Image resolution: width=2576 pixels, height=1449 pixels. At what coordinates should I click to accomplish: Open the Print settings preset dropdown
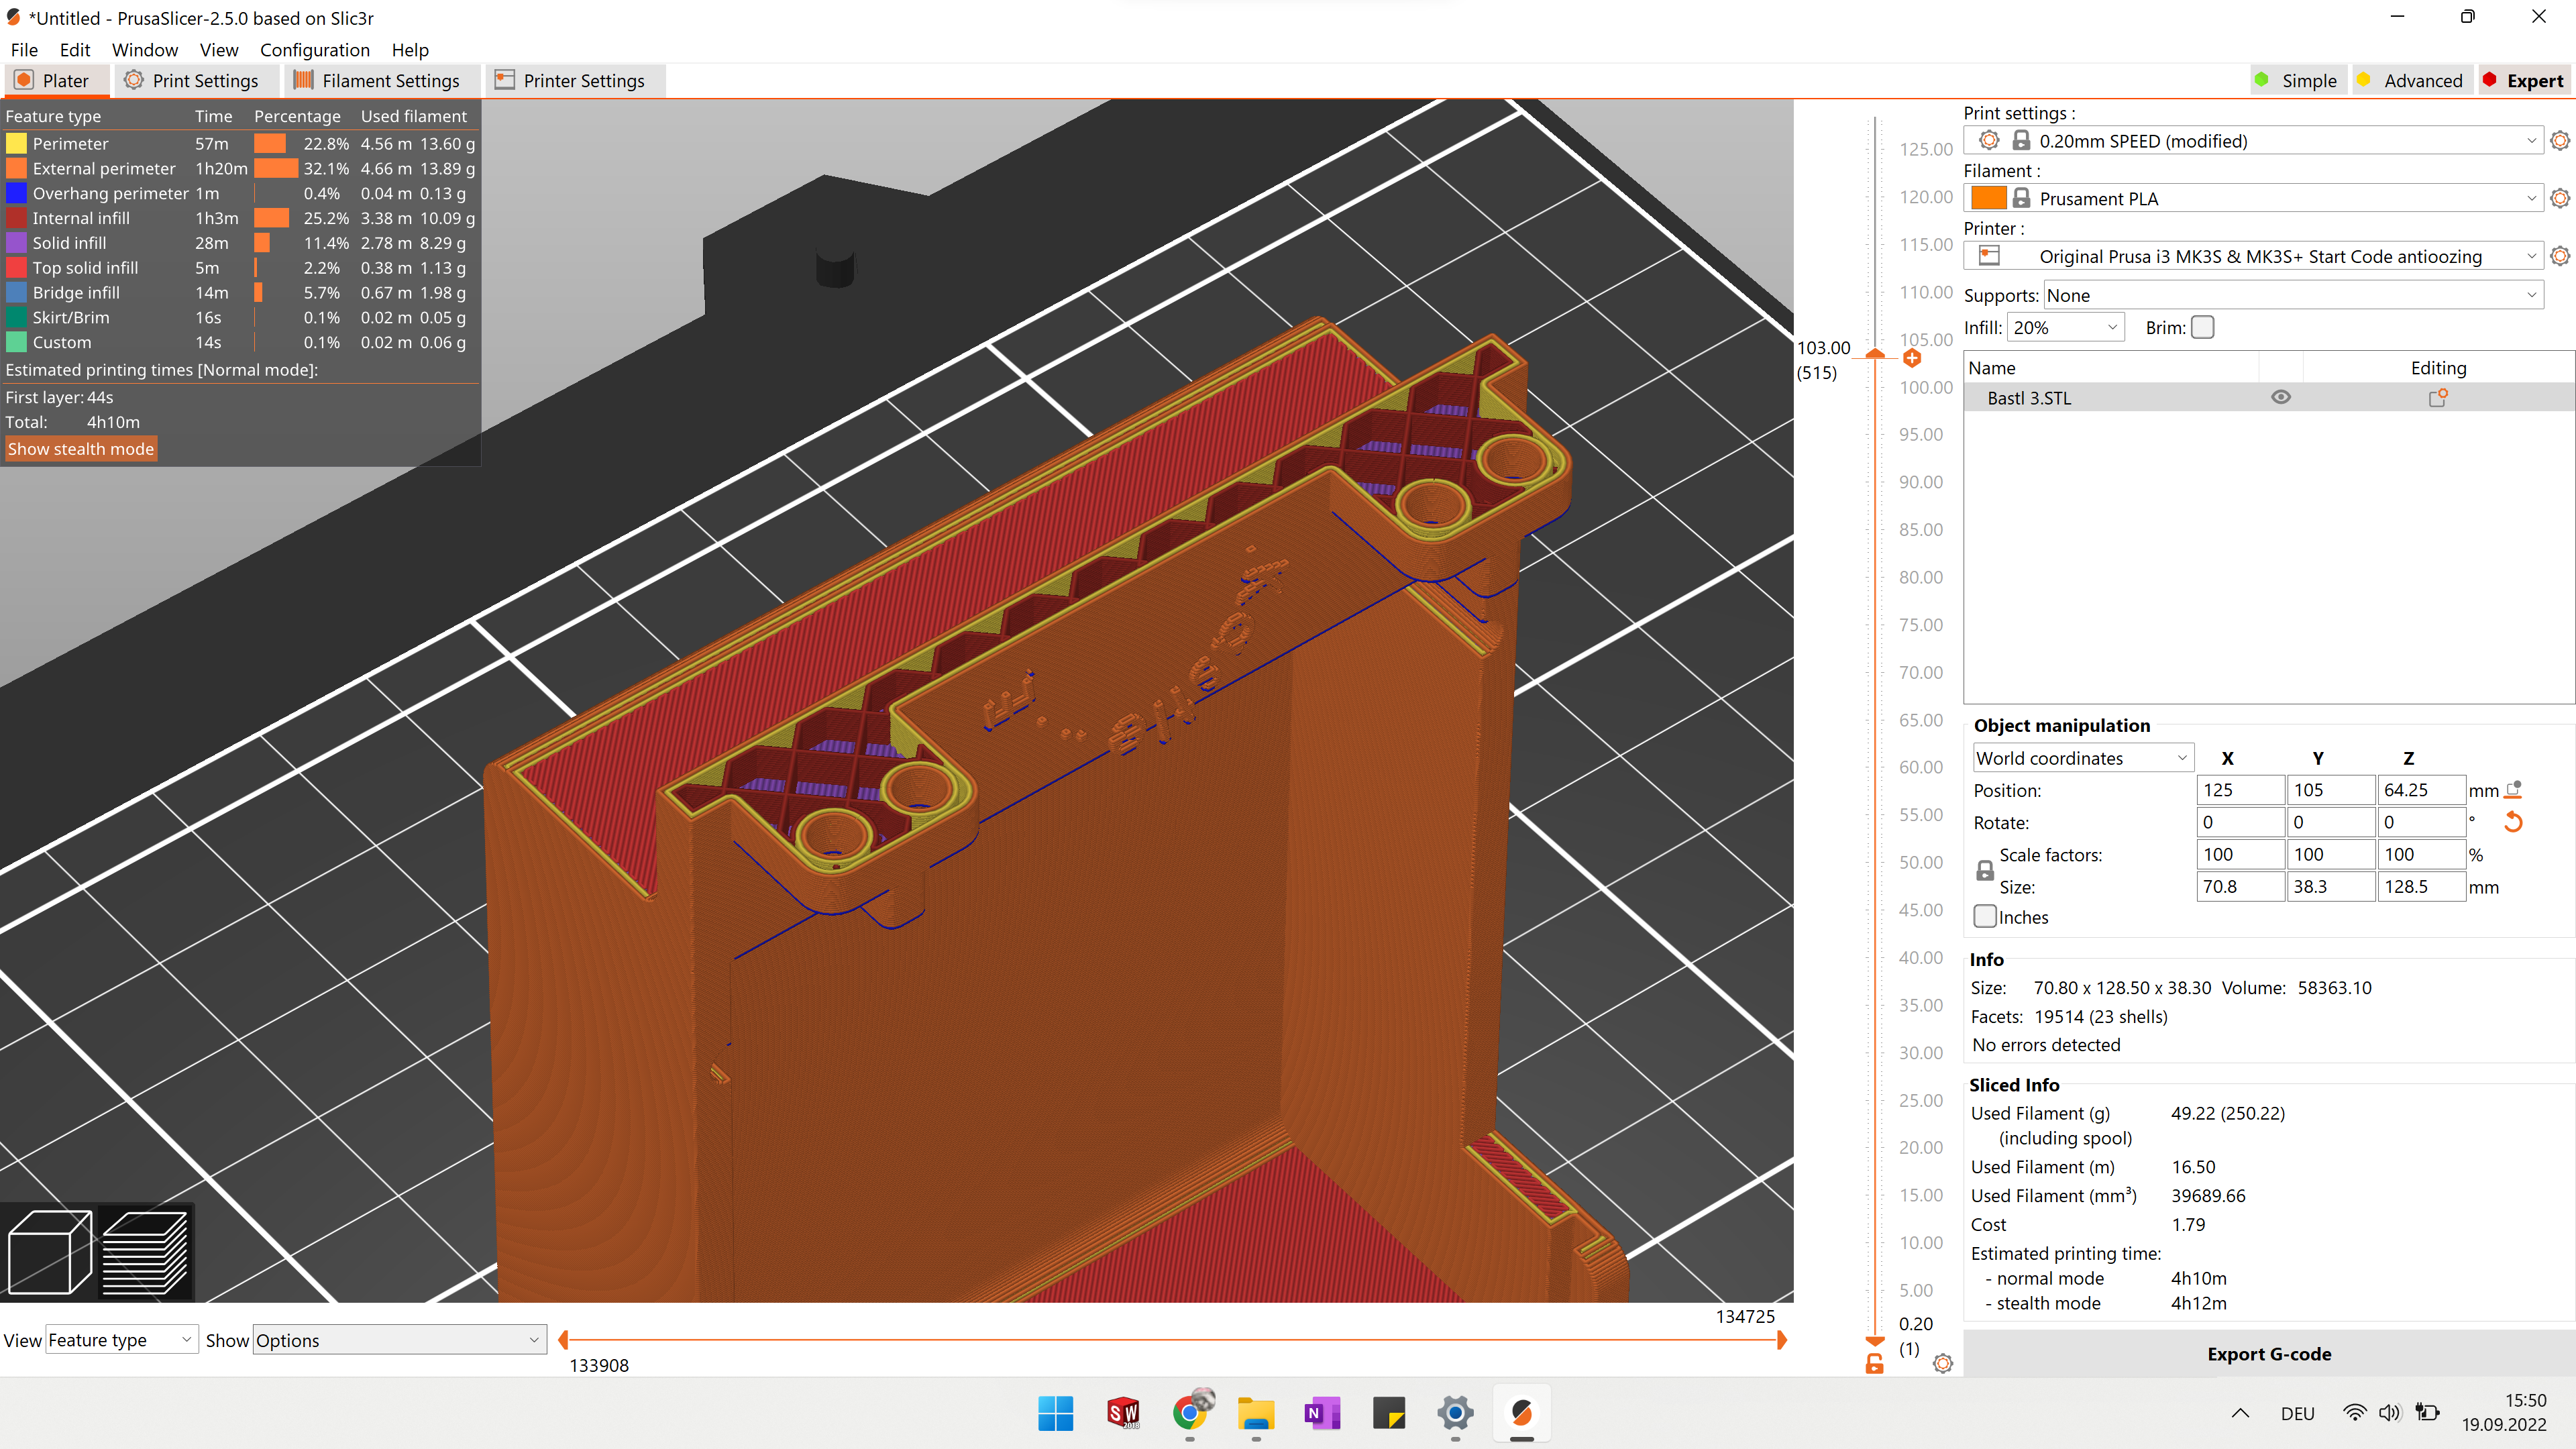pos(2254,141)
